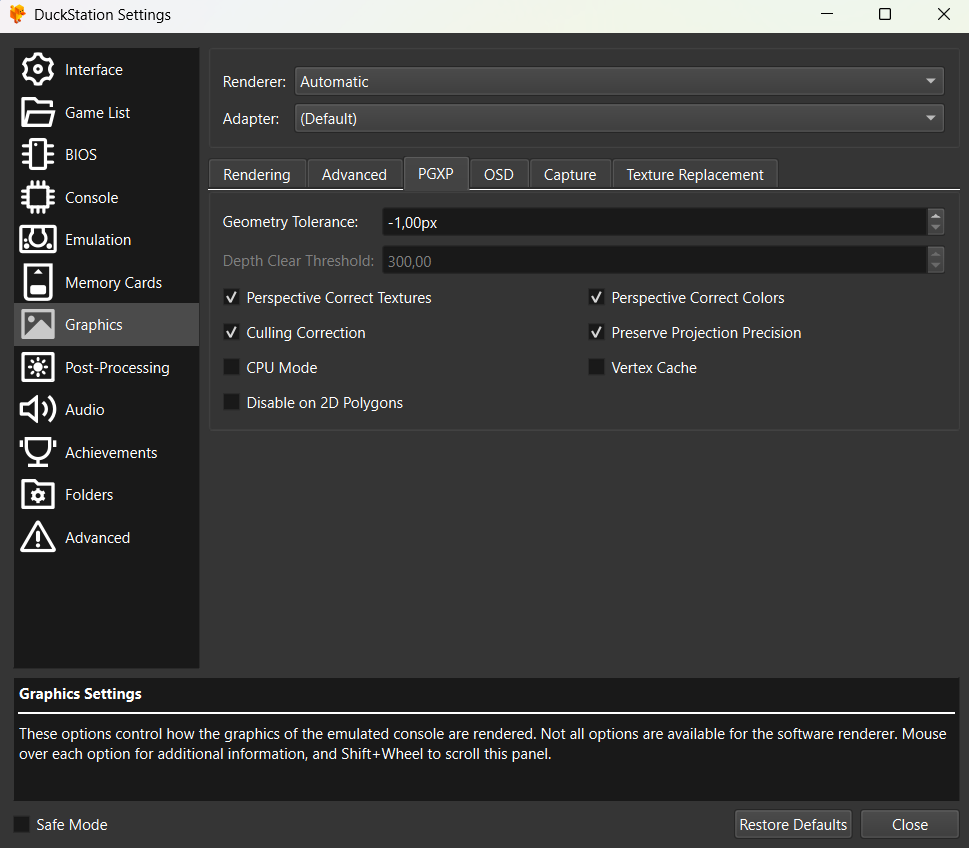Select Post-Processing settings label
Screen dimensions: 969x848
tap(117, 368)
